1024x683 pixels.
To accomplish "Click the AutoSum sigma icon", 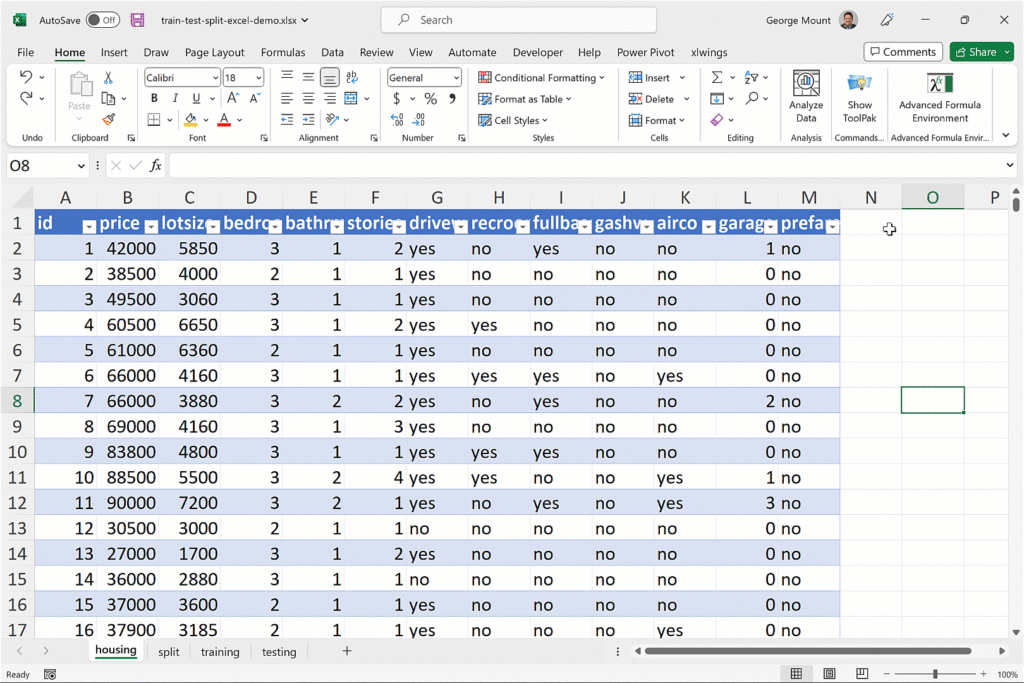I will (x=717, y=78).
